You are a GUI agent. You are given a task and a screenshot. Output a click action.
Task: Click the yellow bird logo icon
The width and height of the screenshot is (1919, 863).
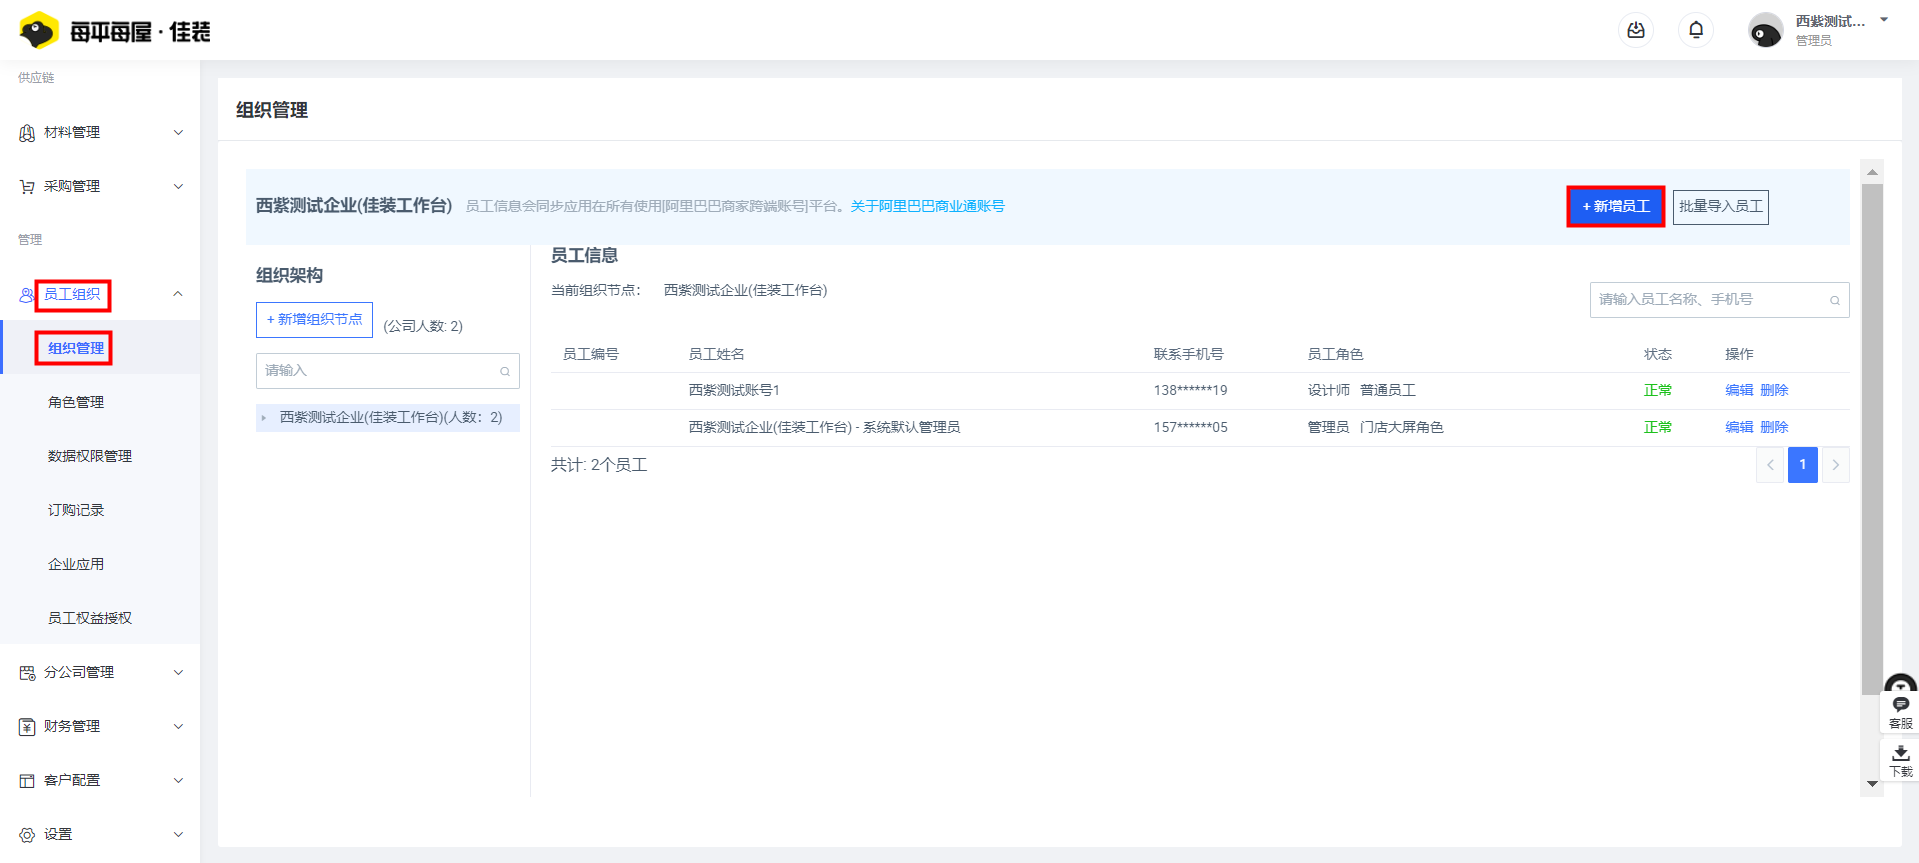coord(39,31)
